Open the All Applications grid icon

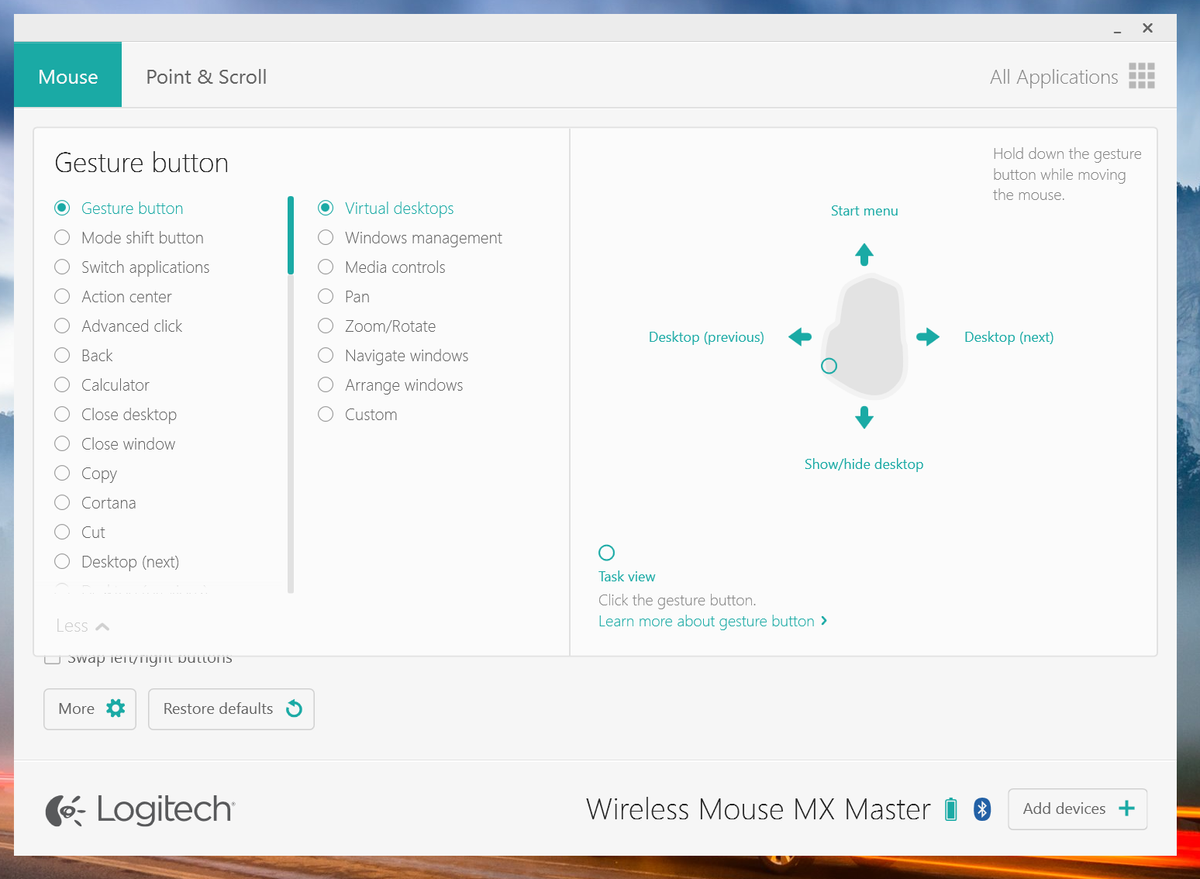(1141, 76)
